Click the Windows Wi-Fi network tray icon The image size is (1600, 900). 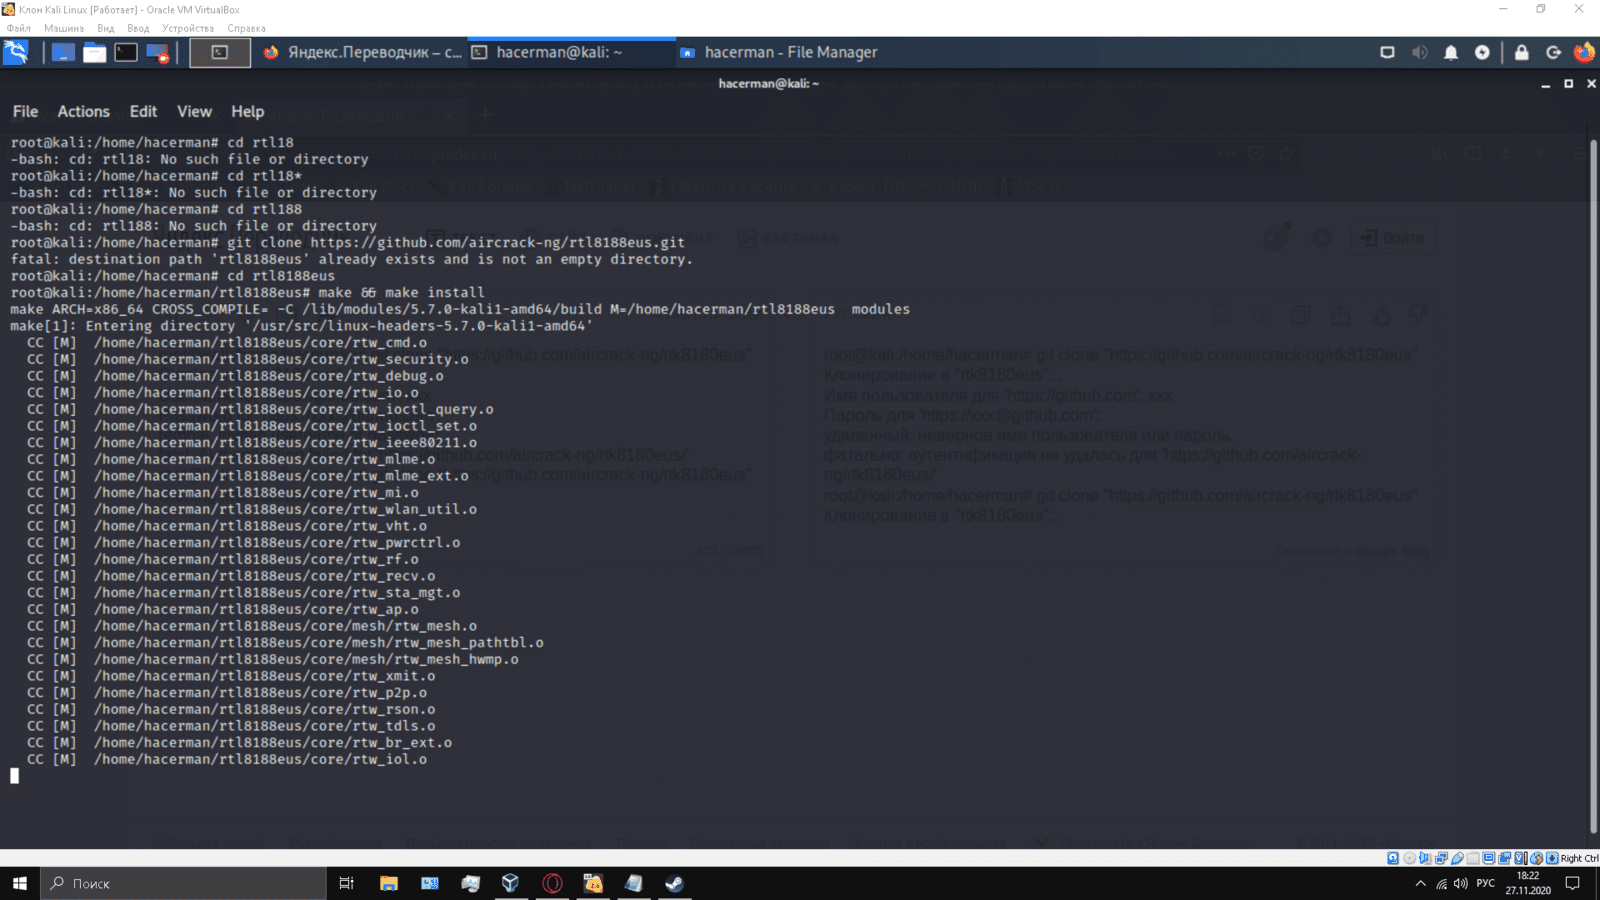click(x=1441, y=883)
